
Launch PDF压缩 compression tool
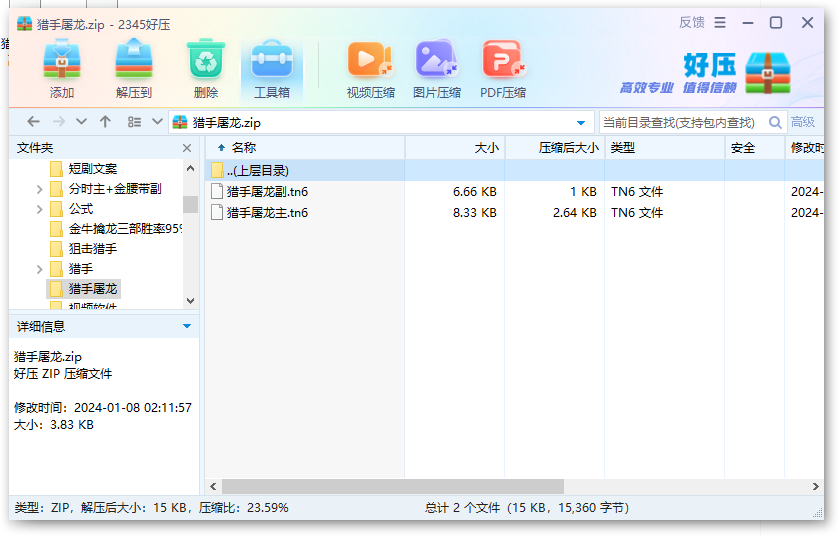502,69
